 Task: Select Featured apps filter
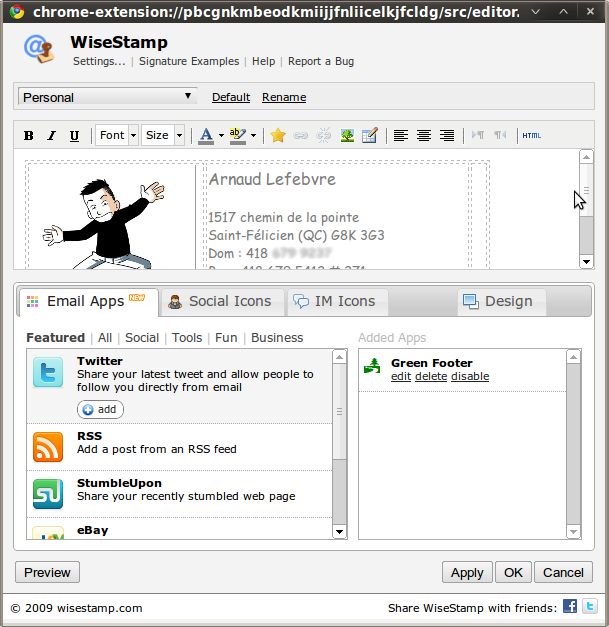point(56,338)
